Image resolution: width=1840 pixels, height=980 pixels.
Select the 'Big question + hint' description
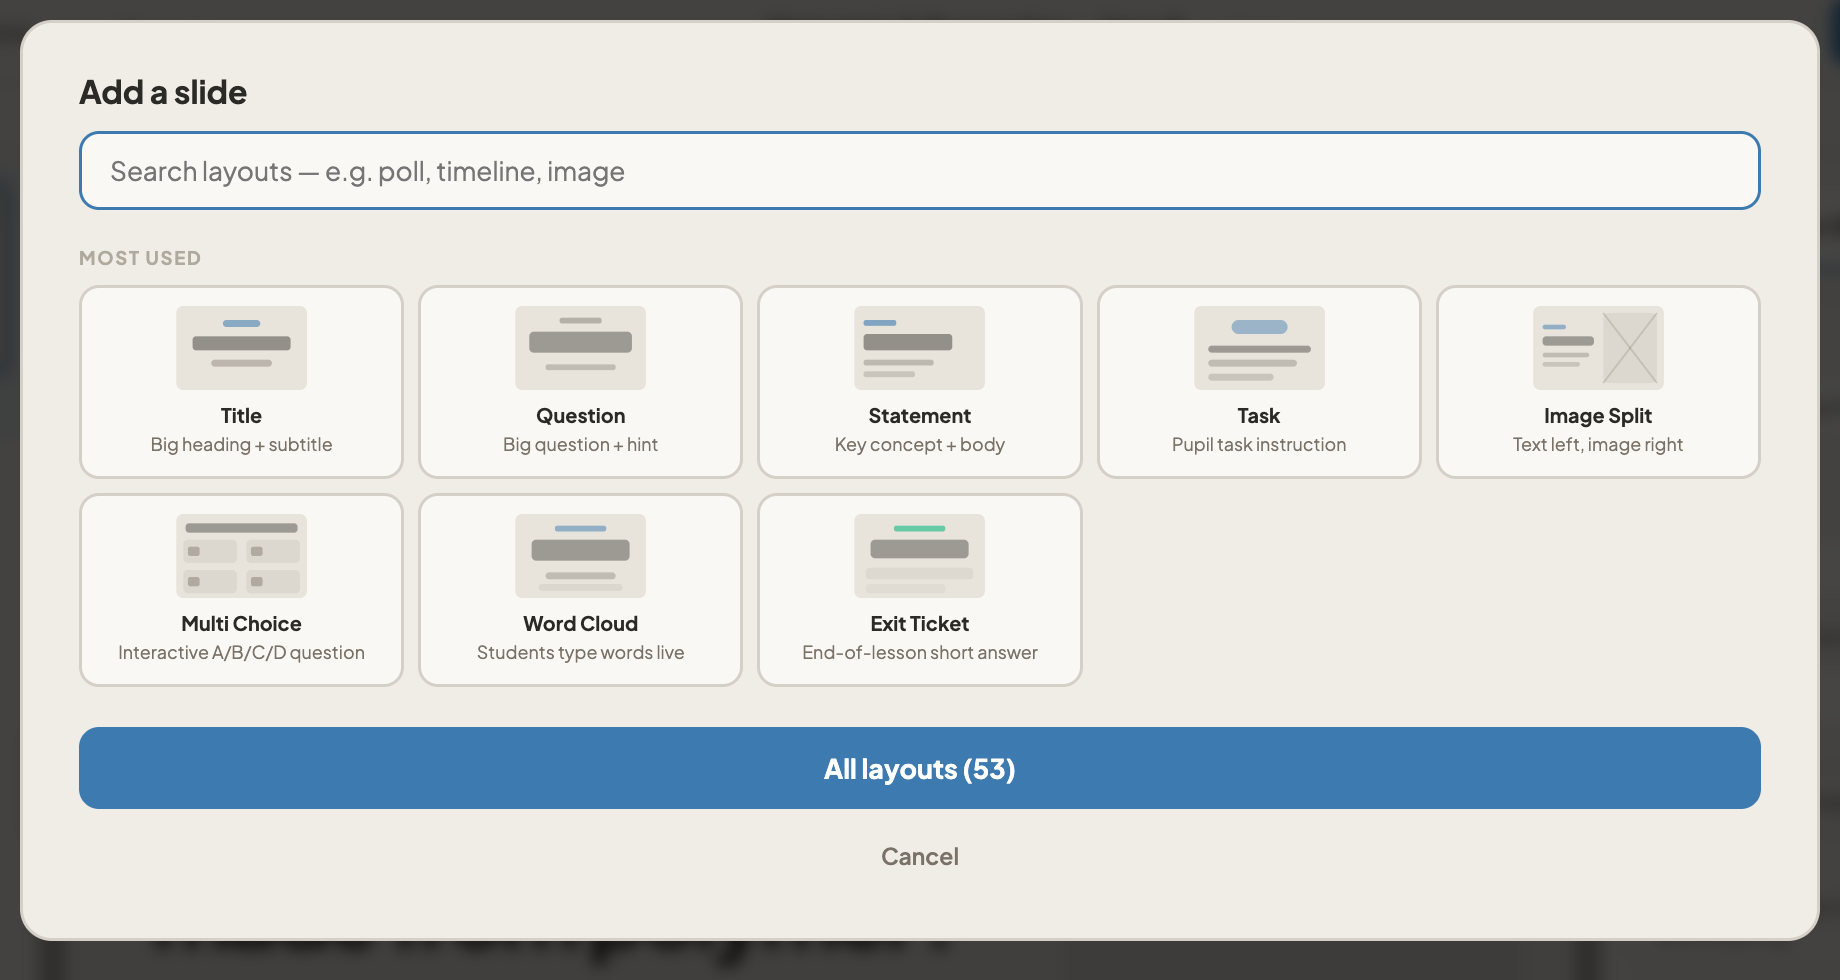[x=580, y=445]
